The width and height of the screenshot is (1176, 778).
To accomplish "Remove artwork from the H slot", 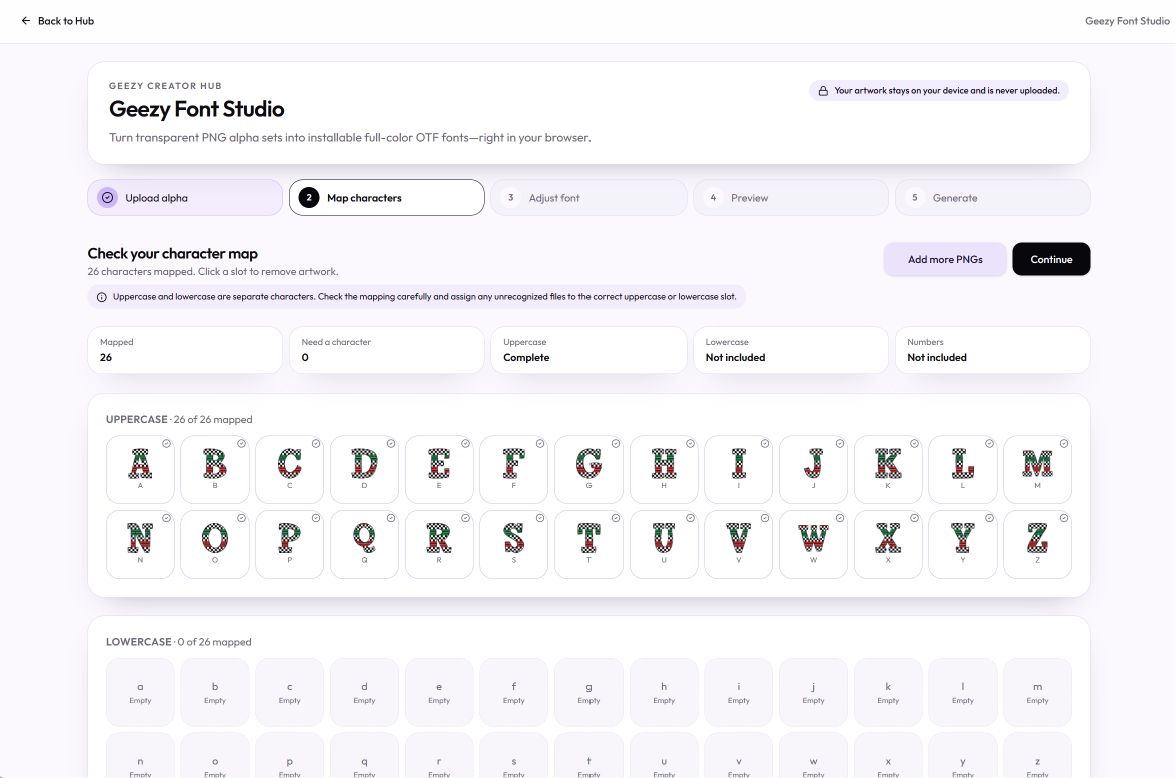I will (x=664, y=470).
